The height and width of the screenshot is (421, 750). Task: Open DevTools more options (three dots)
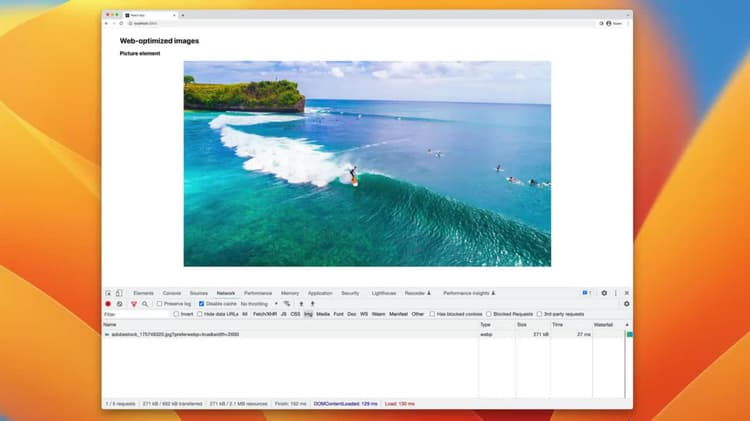[x=616, y=293]
